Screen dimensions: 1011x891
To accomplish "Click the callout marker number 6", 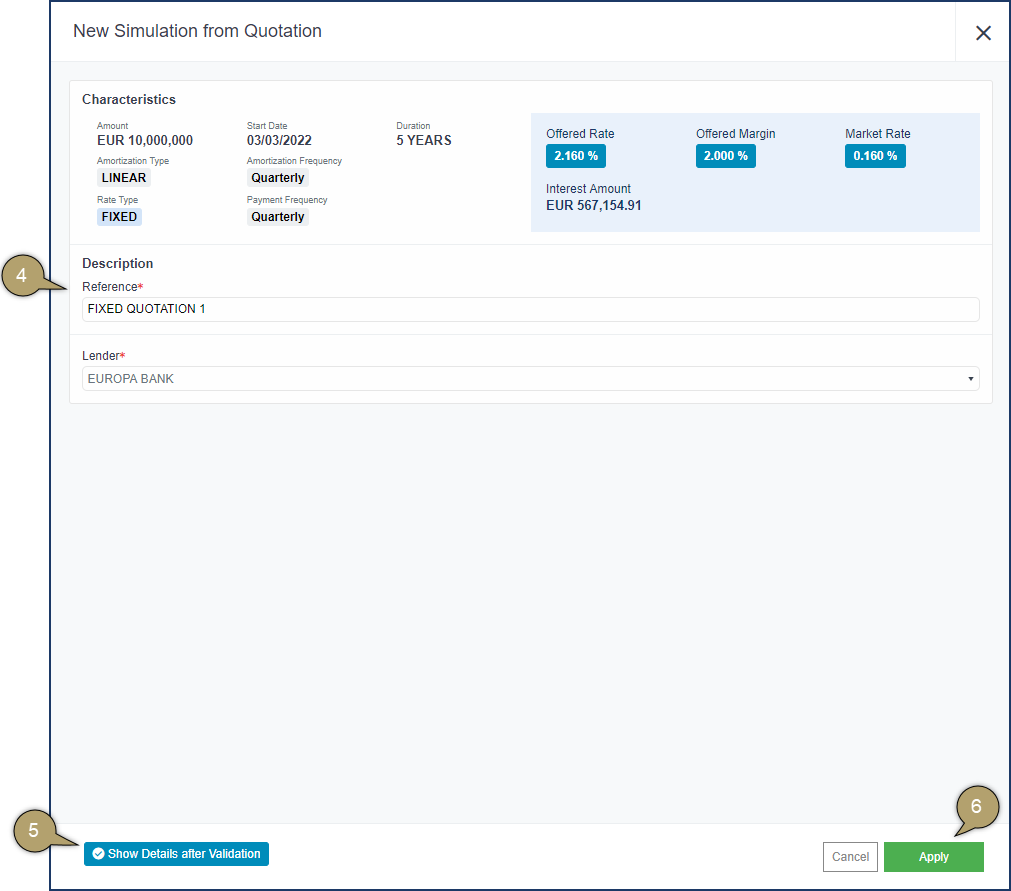I will pyautogui.click(x=977, y=807).
